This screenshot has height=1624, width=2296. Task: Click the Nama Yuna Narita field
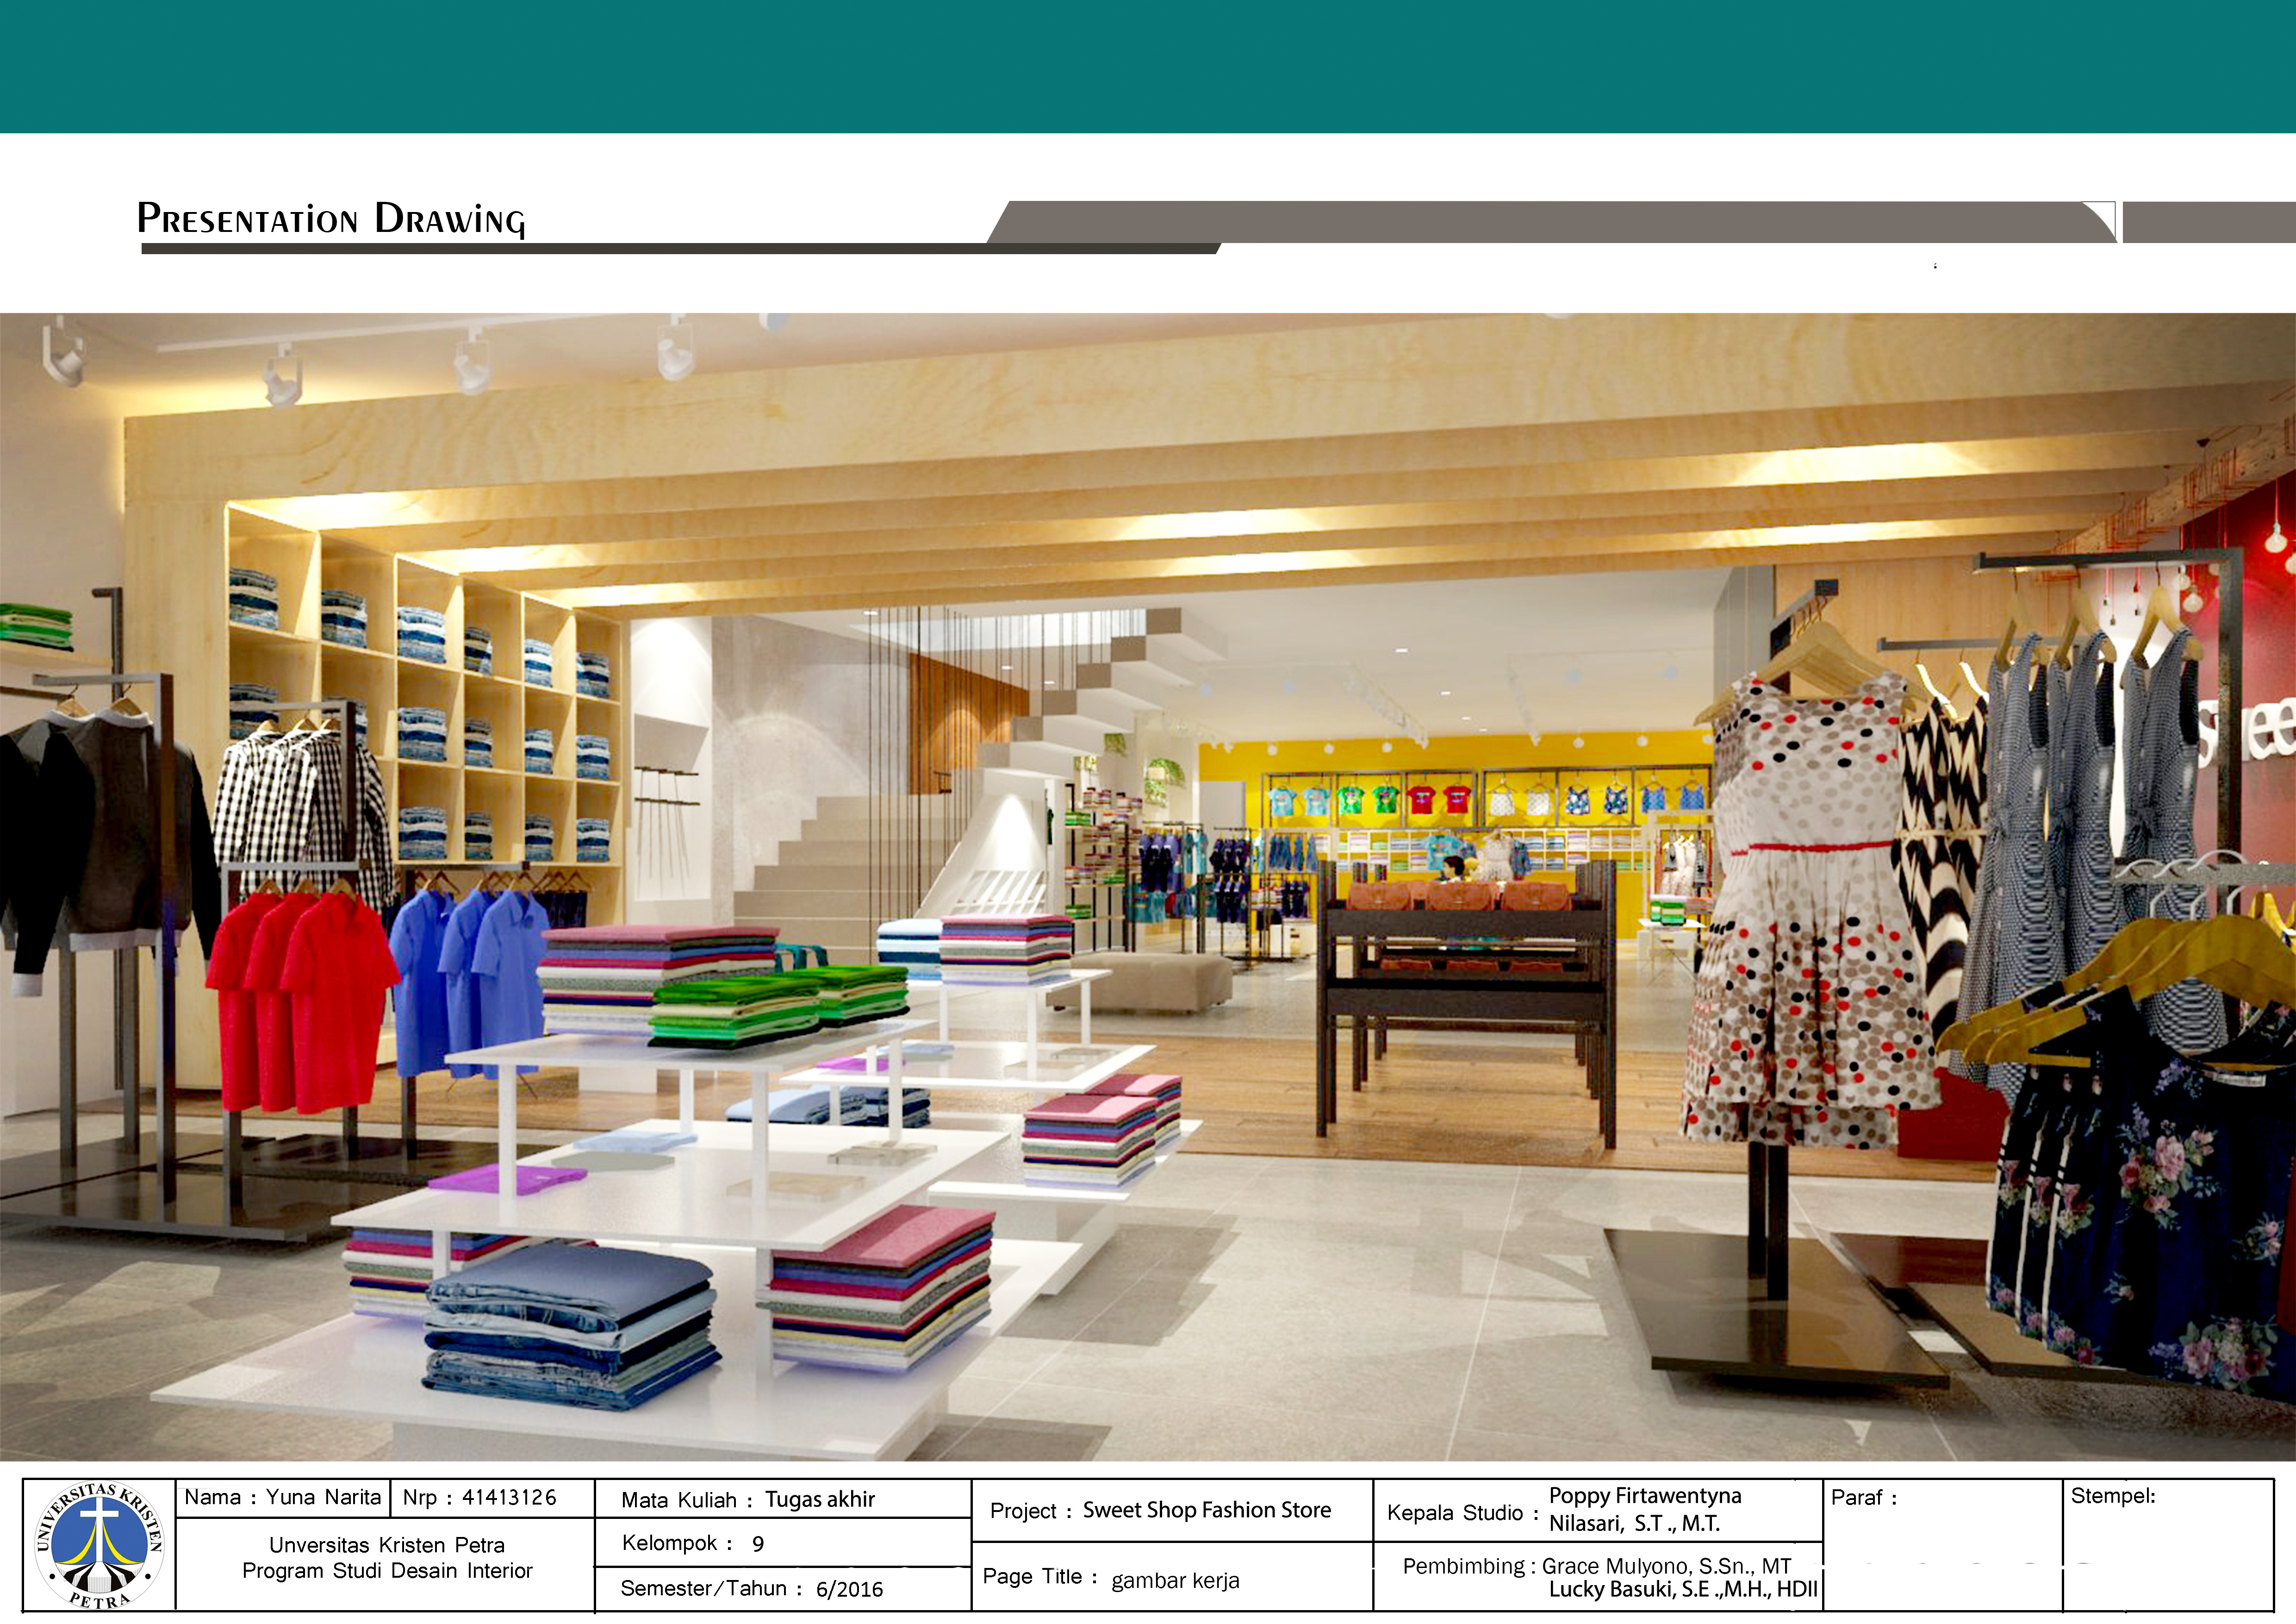pos(282,1497)
